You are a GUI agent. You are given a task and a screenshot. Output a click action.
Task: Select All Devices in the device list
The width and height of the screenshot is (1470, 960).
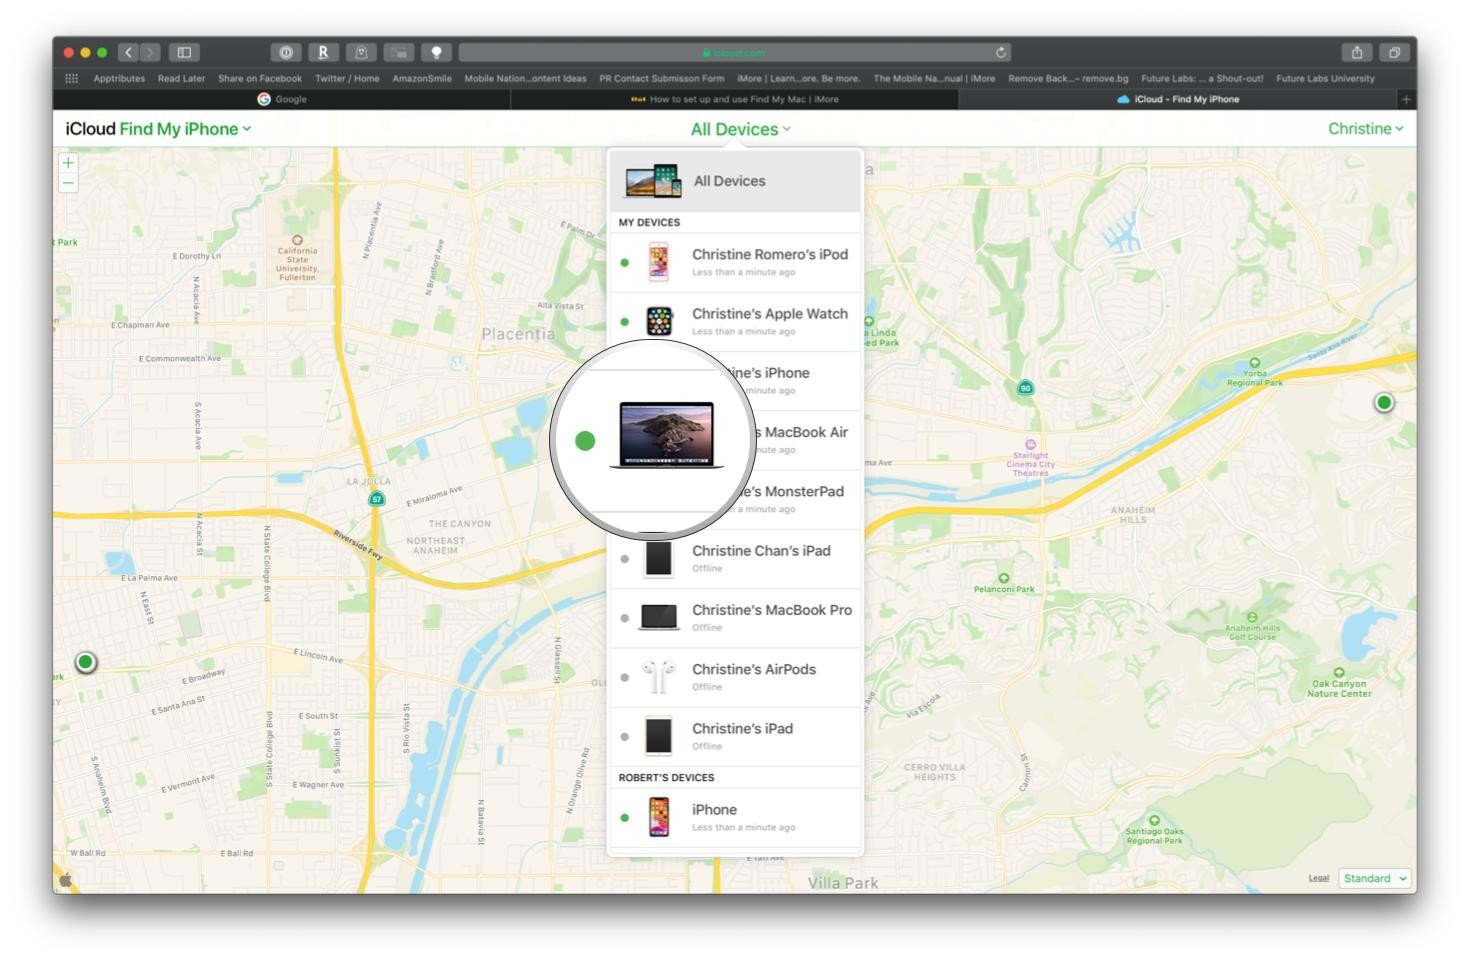point(735,181)
